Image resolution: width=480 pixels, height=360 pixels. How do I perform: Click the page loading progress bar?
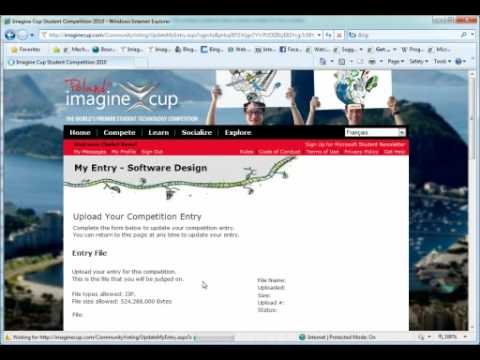214,338
